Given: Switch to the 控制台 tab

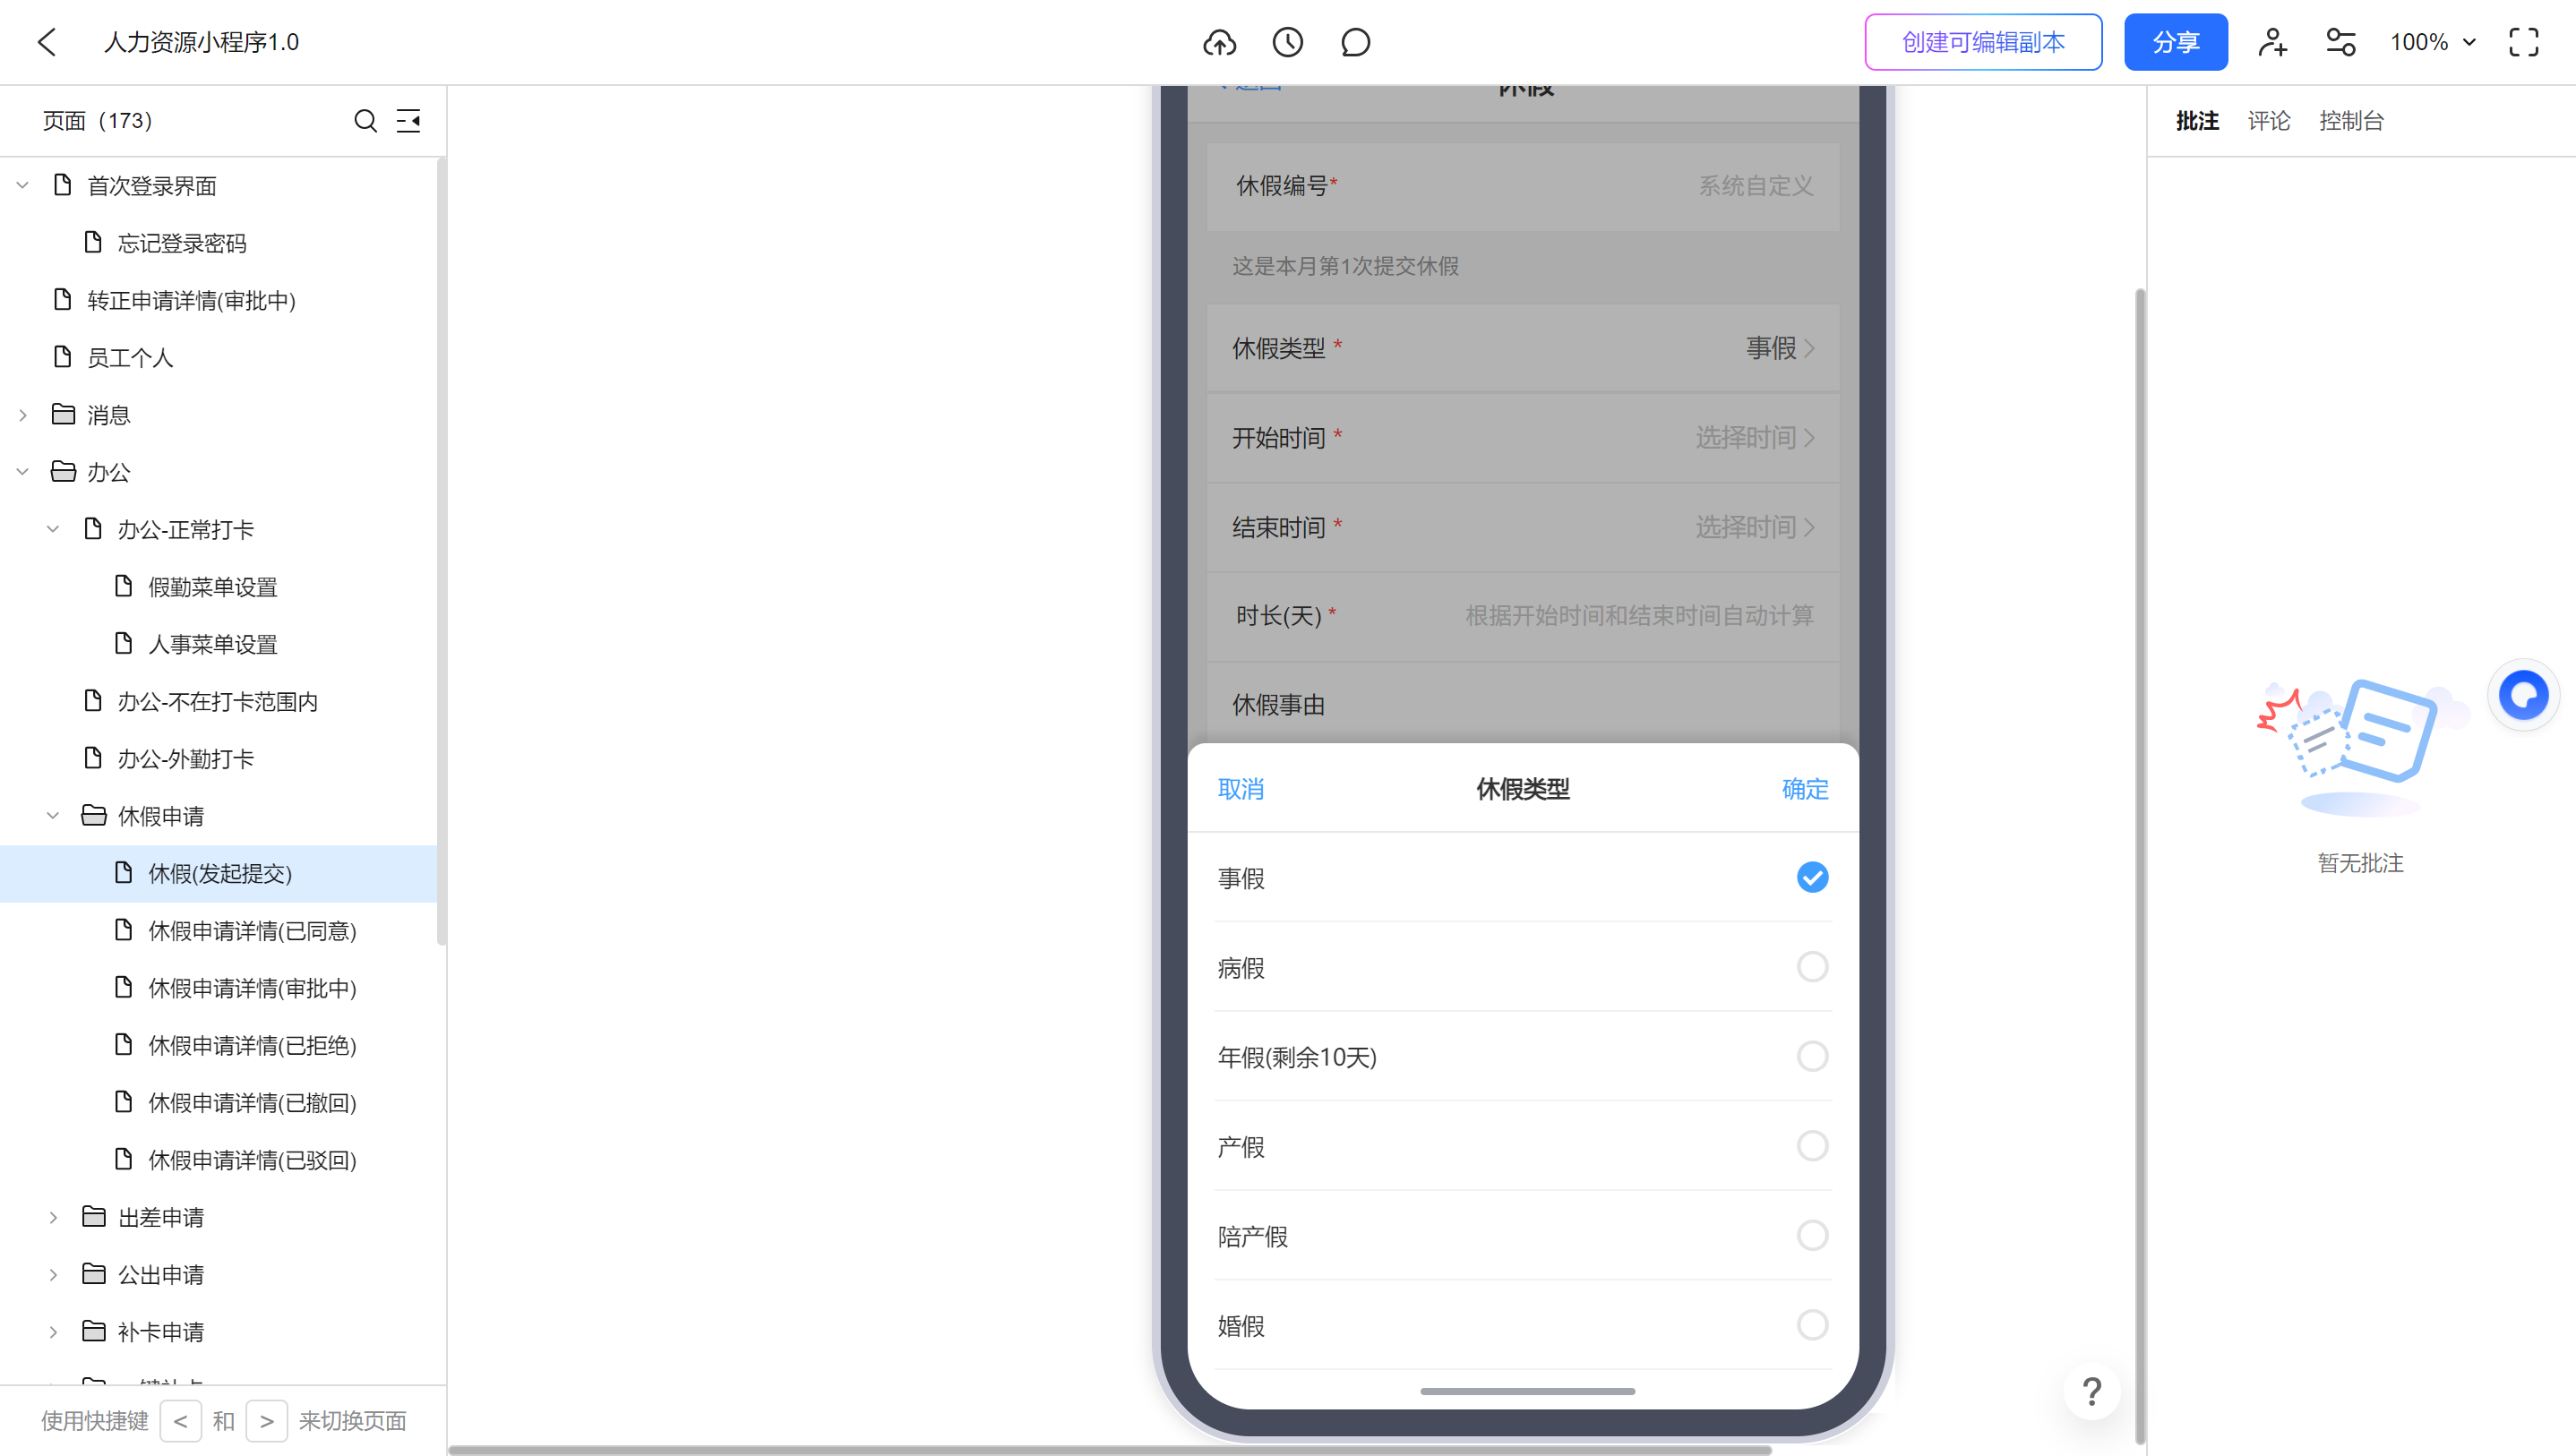Looking at the screenshot, I should point(2350,121).
